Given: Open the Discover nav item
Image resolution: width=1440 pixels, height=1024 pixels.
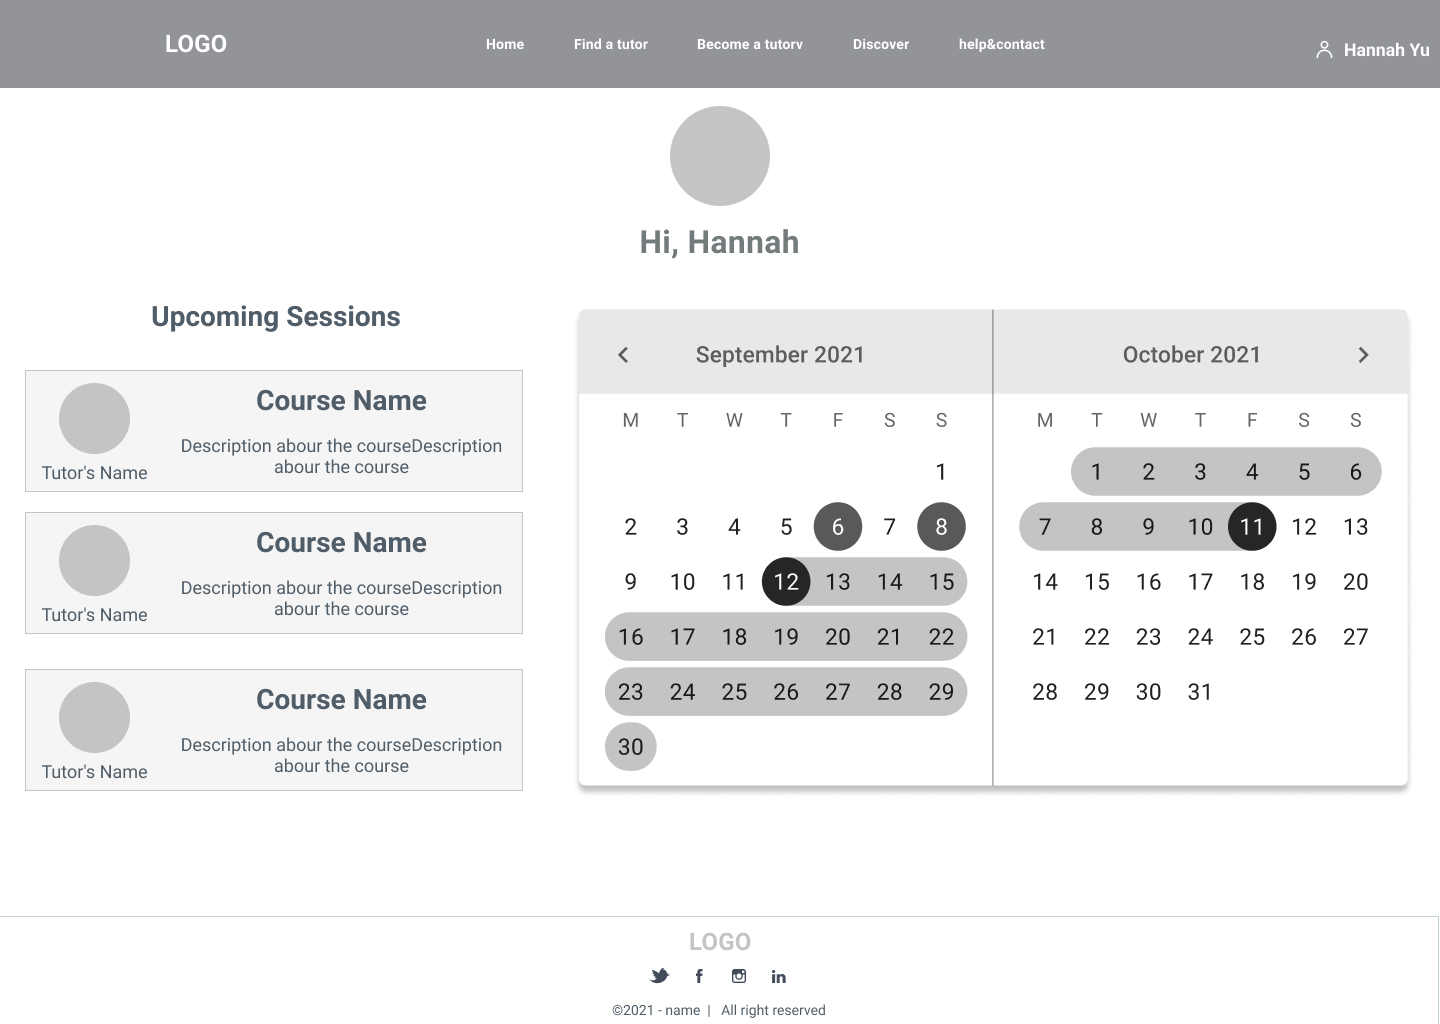Looking at the screenshot, I should click(881, 44).
